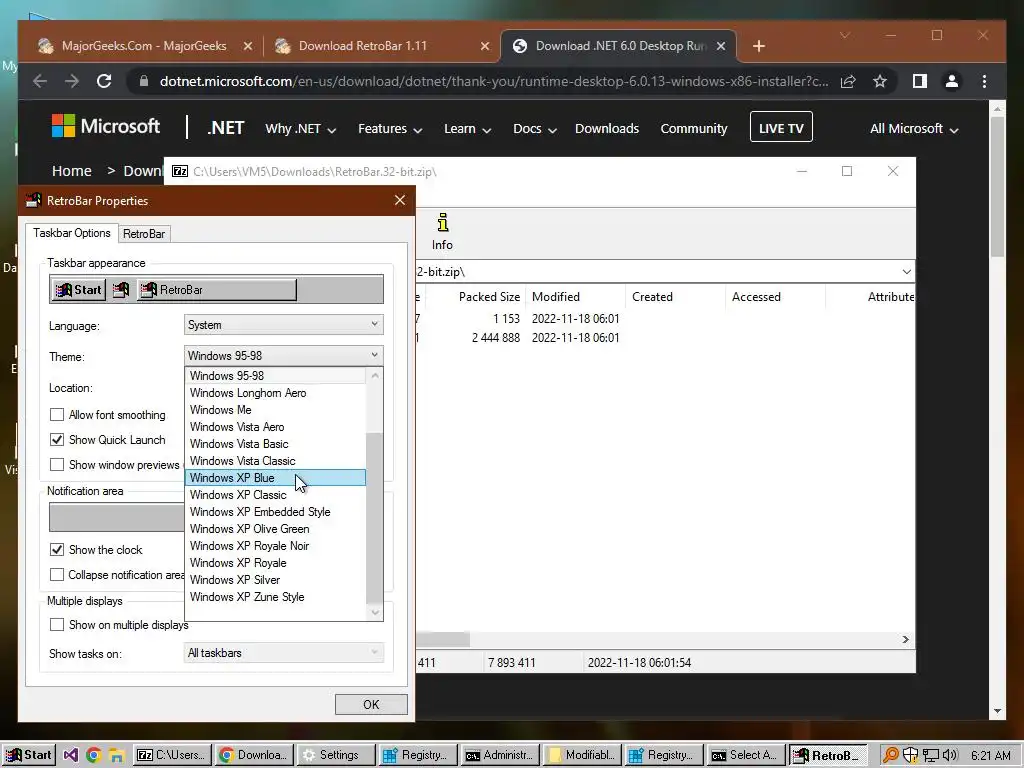
Task: Switch to the Modifiabl... taskbar button
Action: [x=582, y=755]
